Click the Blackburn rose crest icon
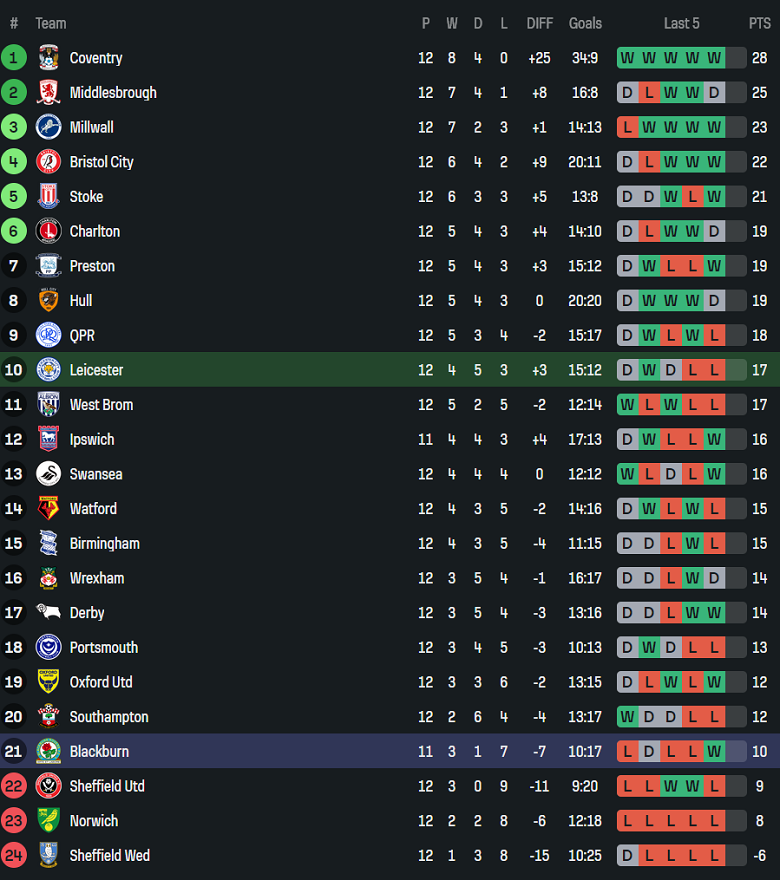Image resolution: width=780 pixels, height=880 pixels. point(48,752)
